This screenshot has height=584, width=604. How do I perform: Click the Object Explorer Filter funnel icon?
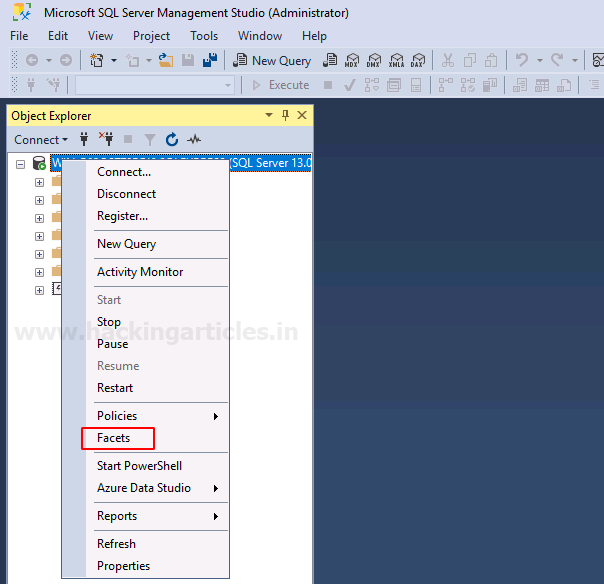click(150, 139)
